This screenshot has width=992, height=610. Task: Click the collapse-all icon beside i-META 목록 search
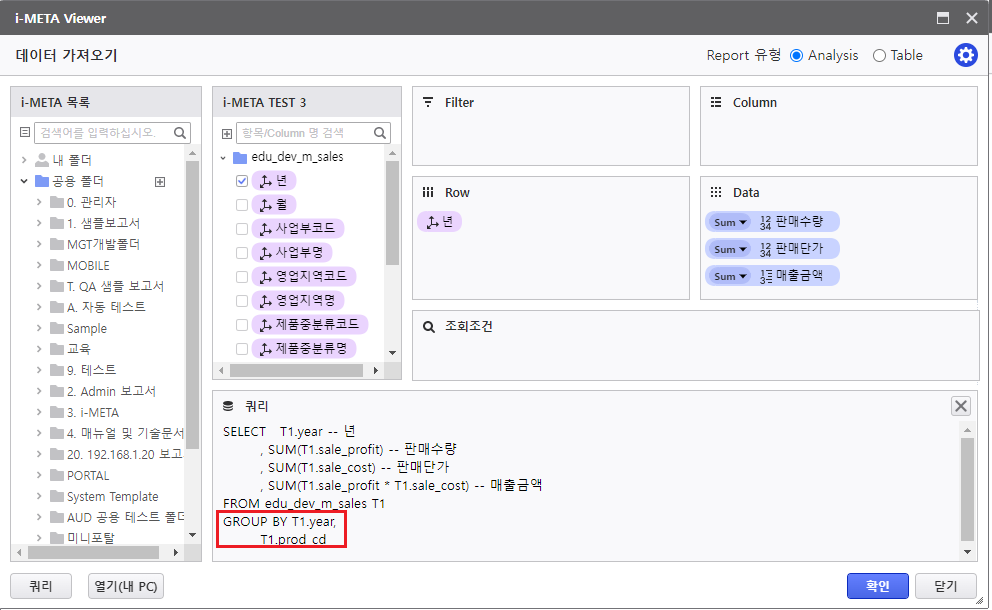(26, 133)
